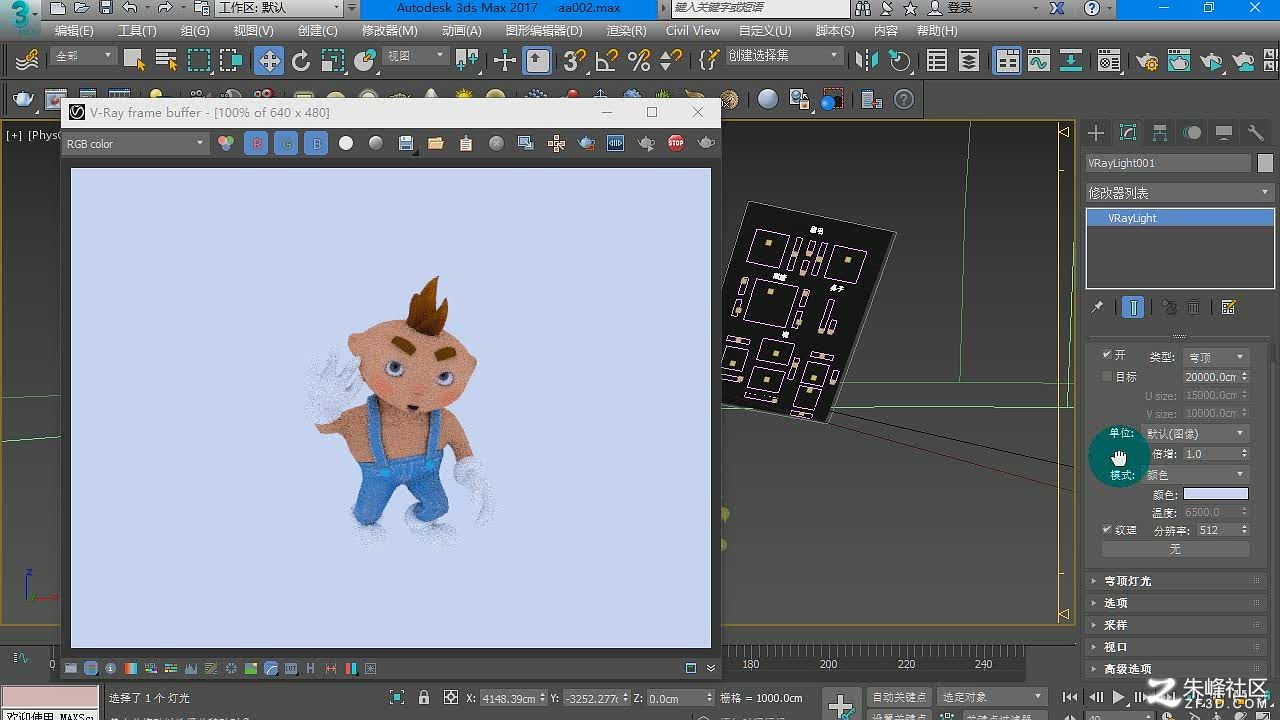Screen dimensions: 1280x720
Task: Open the 模式 mode dropdown
Action: (1196, 475)
